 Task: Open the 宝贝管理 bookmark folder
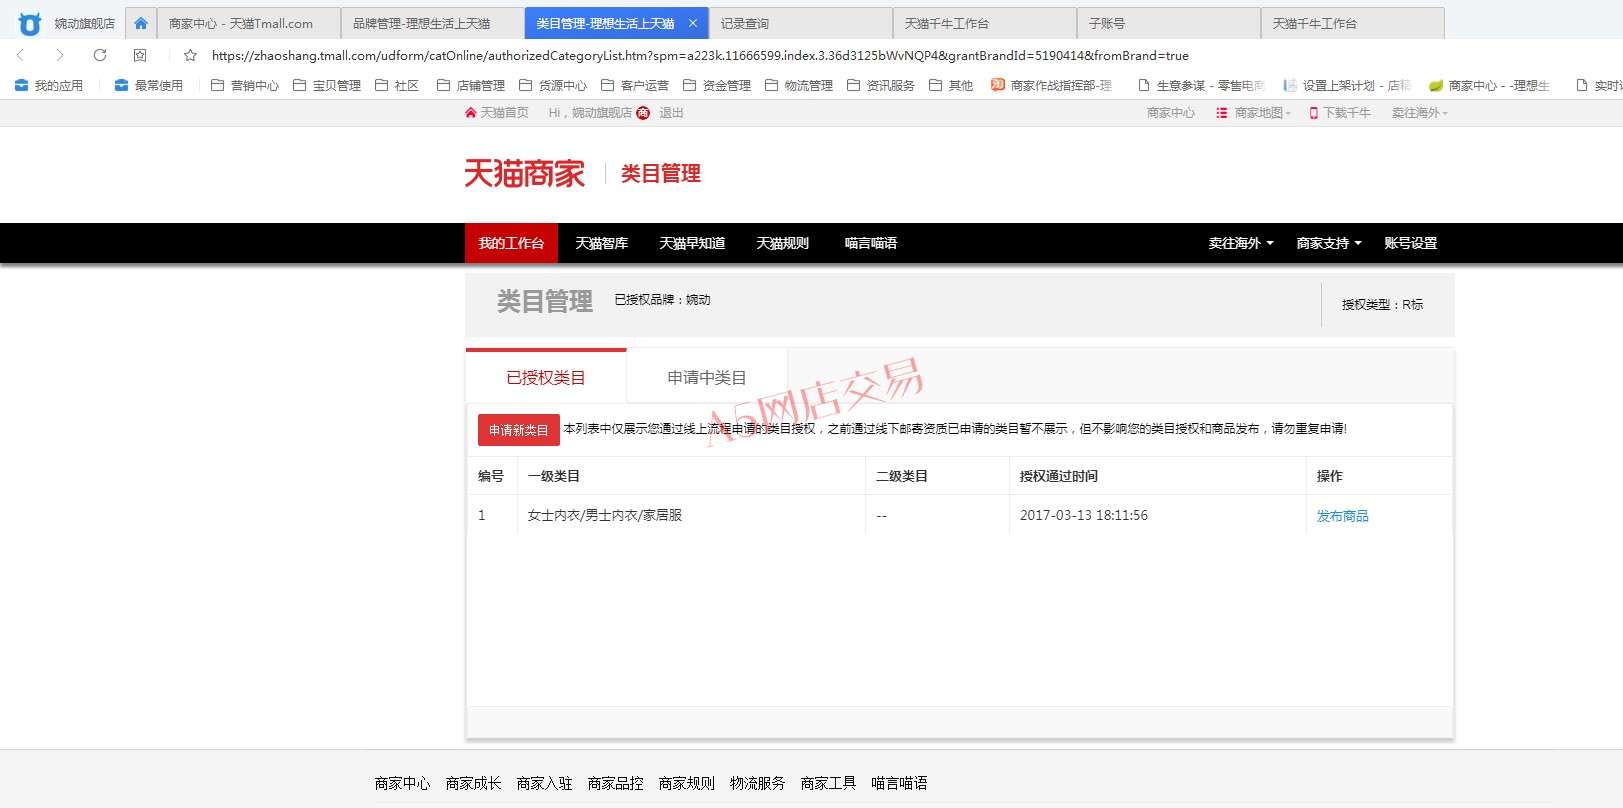(327, 85)
